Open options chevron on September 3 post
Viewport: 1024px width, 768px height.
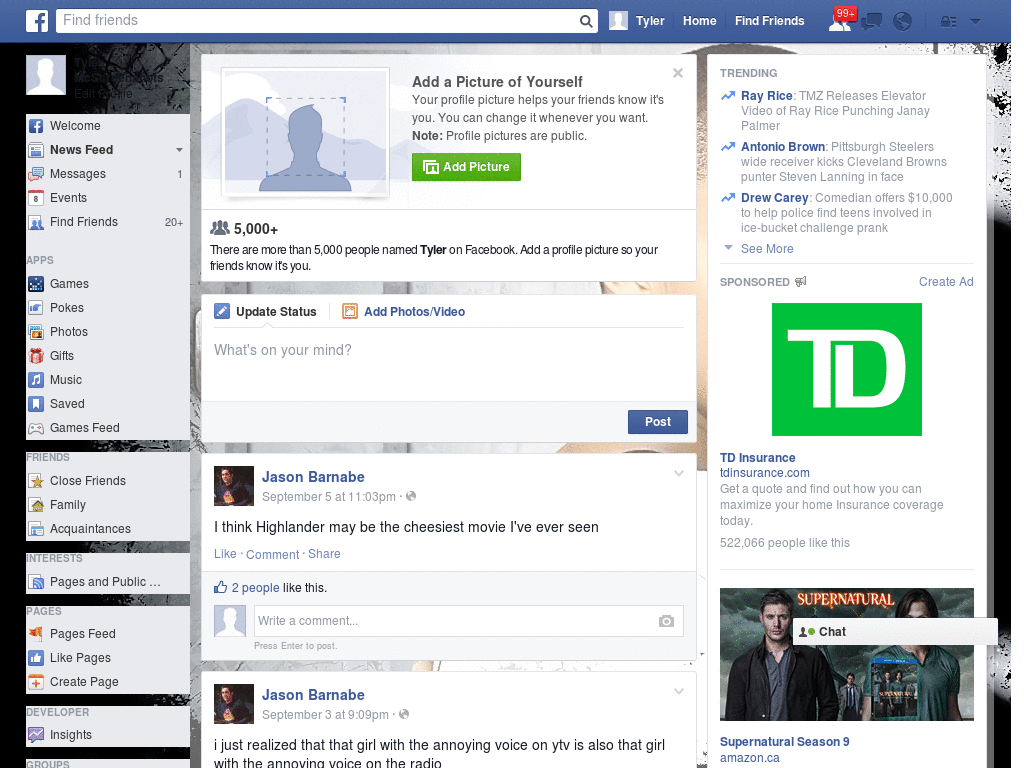[679, 691]
